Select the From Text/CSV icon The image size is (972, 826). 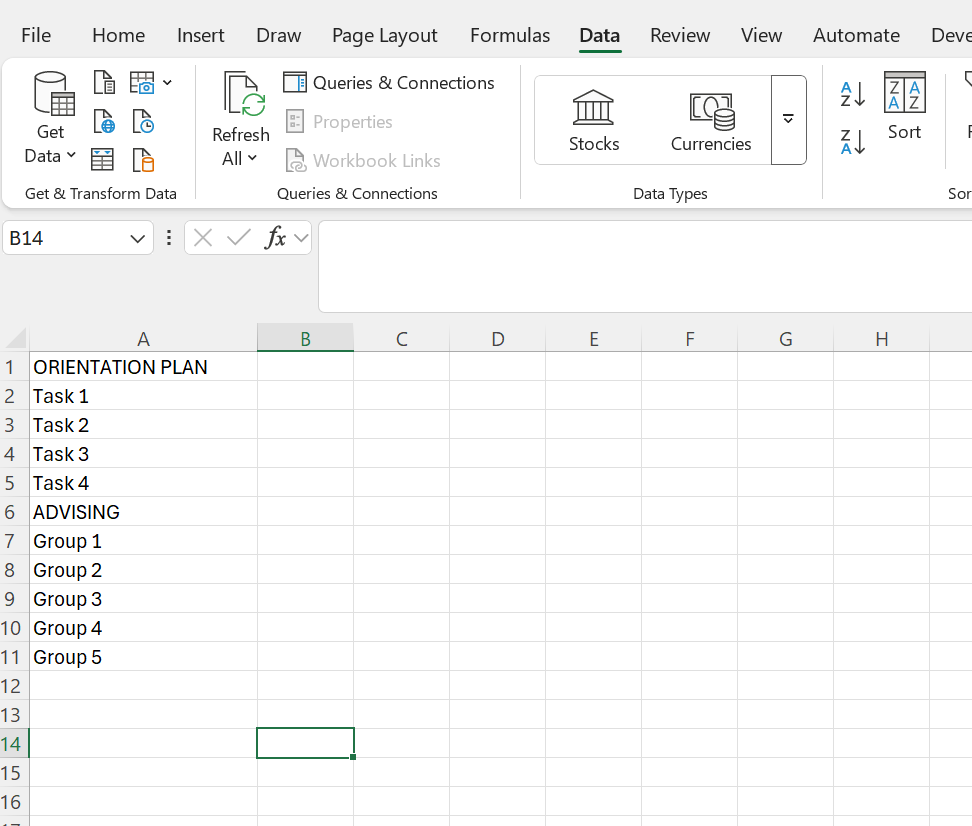pos(104,82)
